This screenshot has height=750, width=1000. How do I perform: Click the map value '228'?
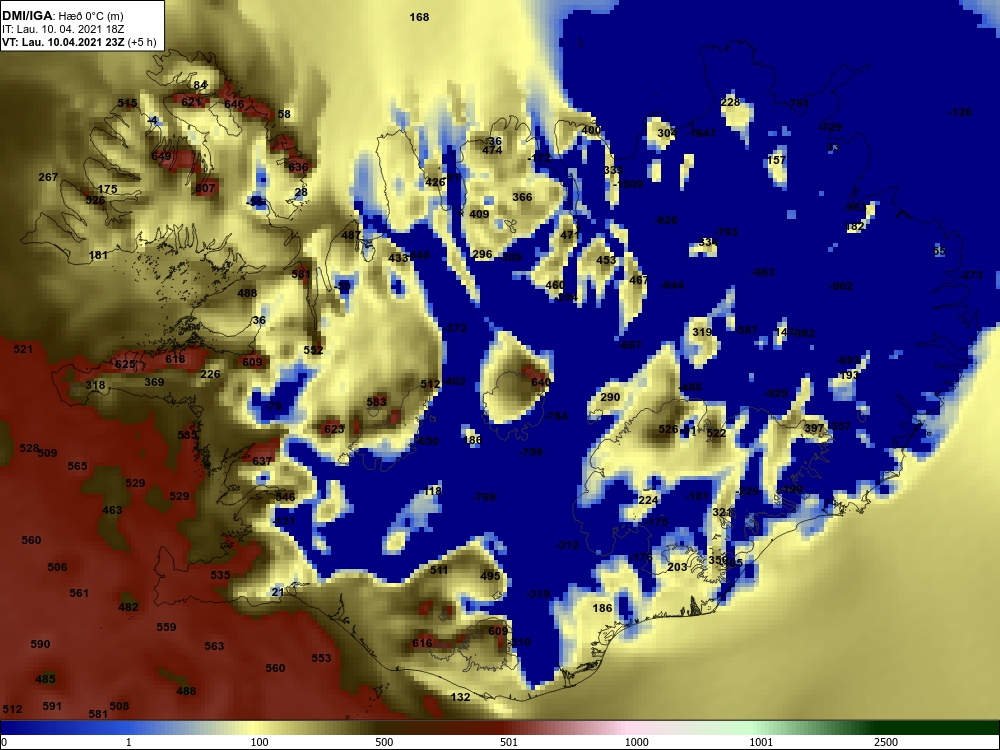point(730,102)
